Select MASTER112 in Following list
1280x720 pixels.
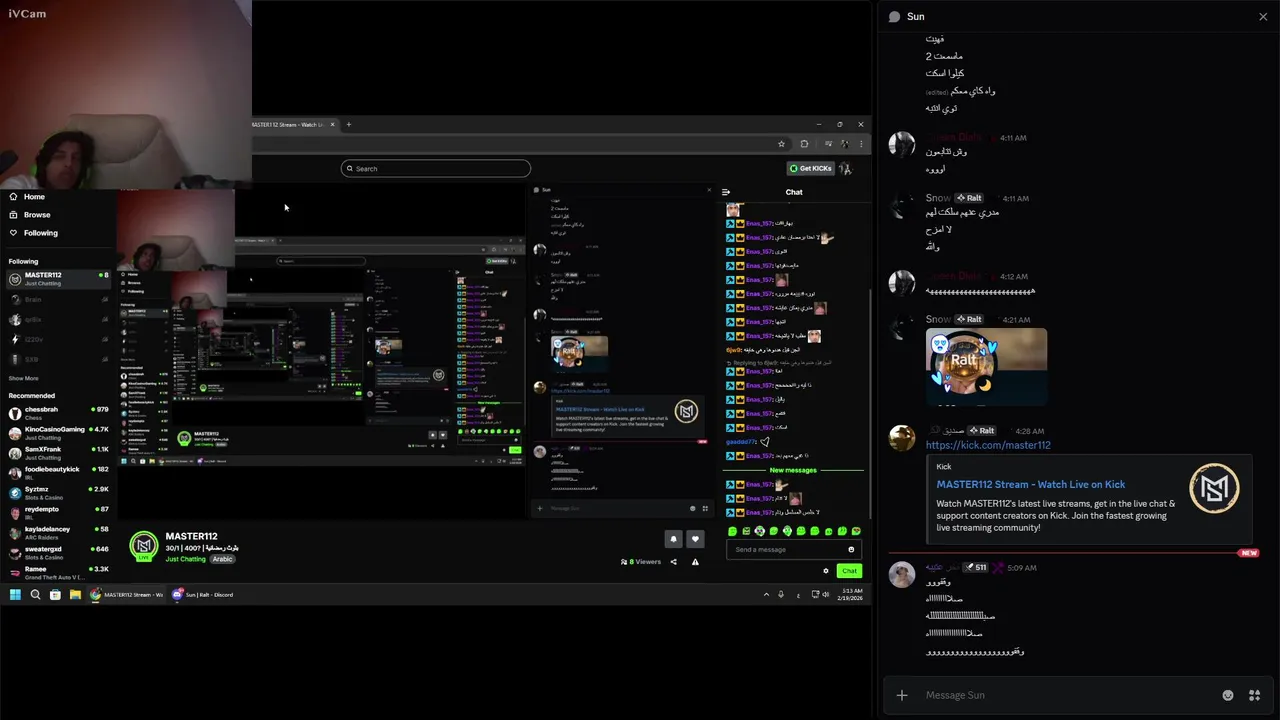tap(58, 279)
